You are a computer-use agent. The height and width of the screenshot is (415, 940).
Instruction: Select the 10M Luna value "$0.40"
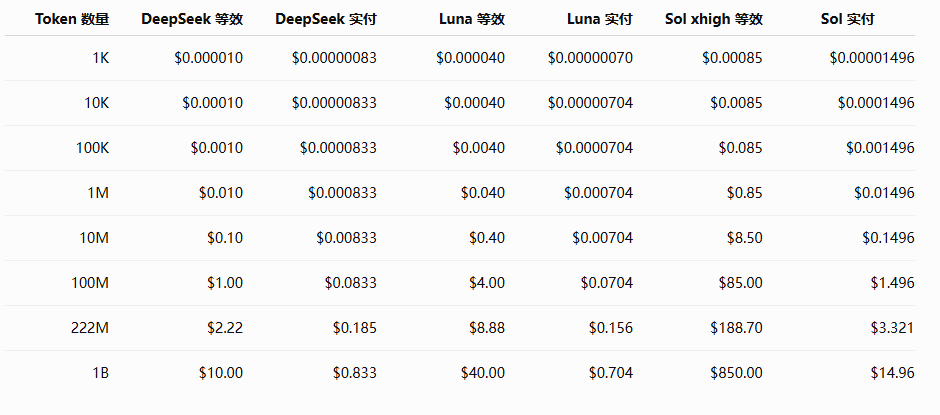pyautogui.click(x=487, y=238)
